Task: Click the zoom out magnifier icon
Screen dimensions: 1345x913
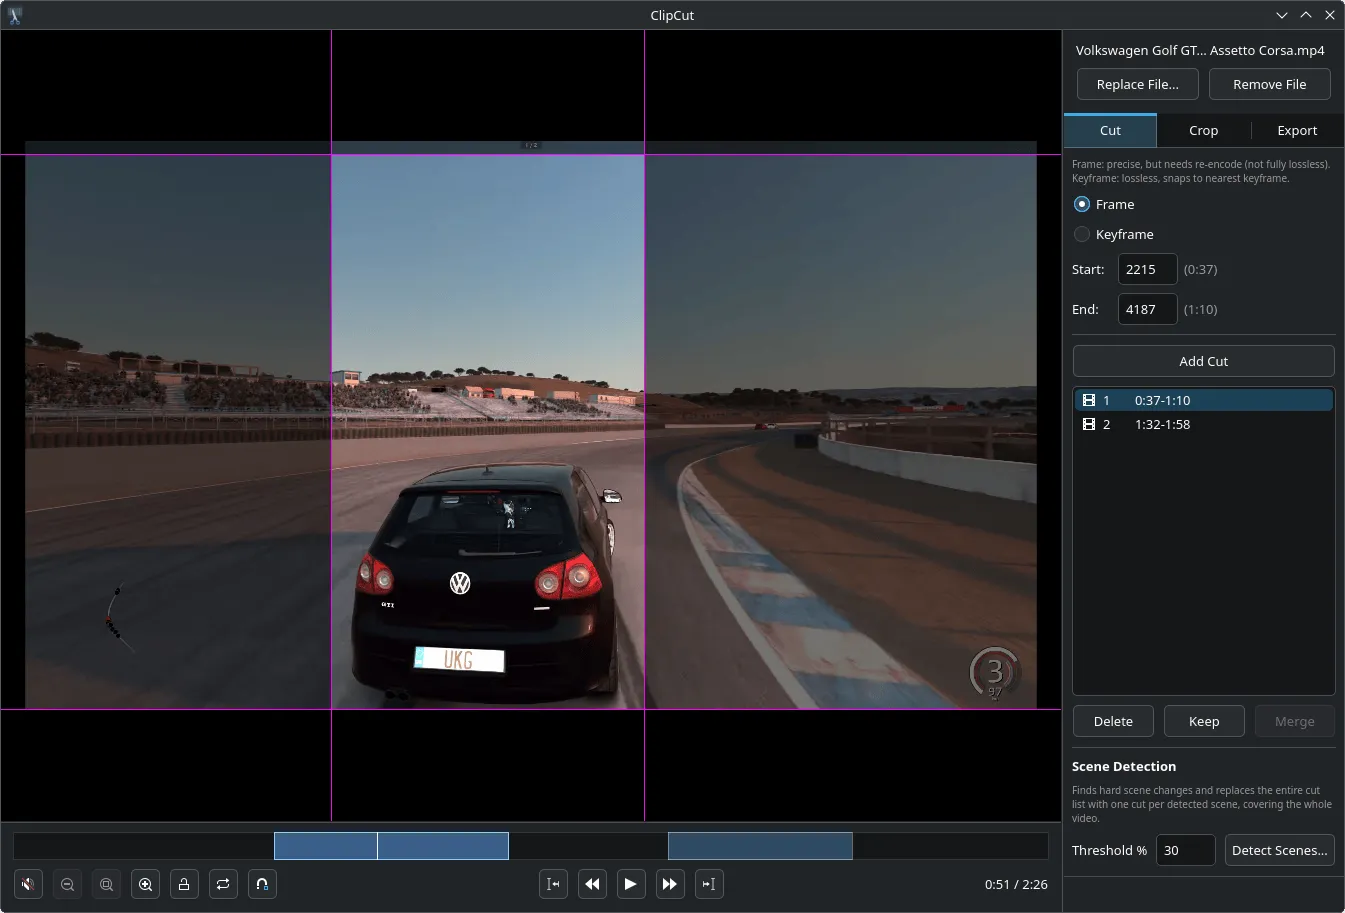Action: tap(68, 884)
